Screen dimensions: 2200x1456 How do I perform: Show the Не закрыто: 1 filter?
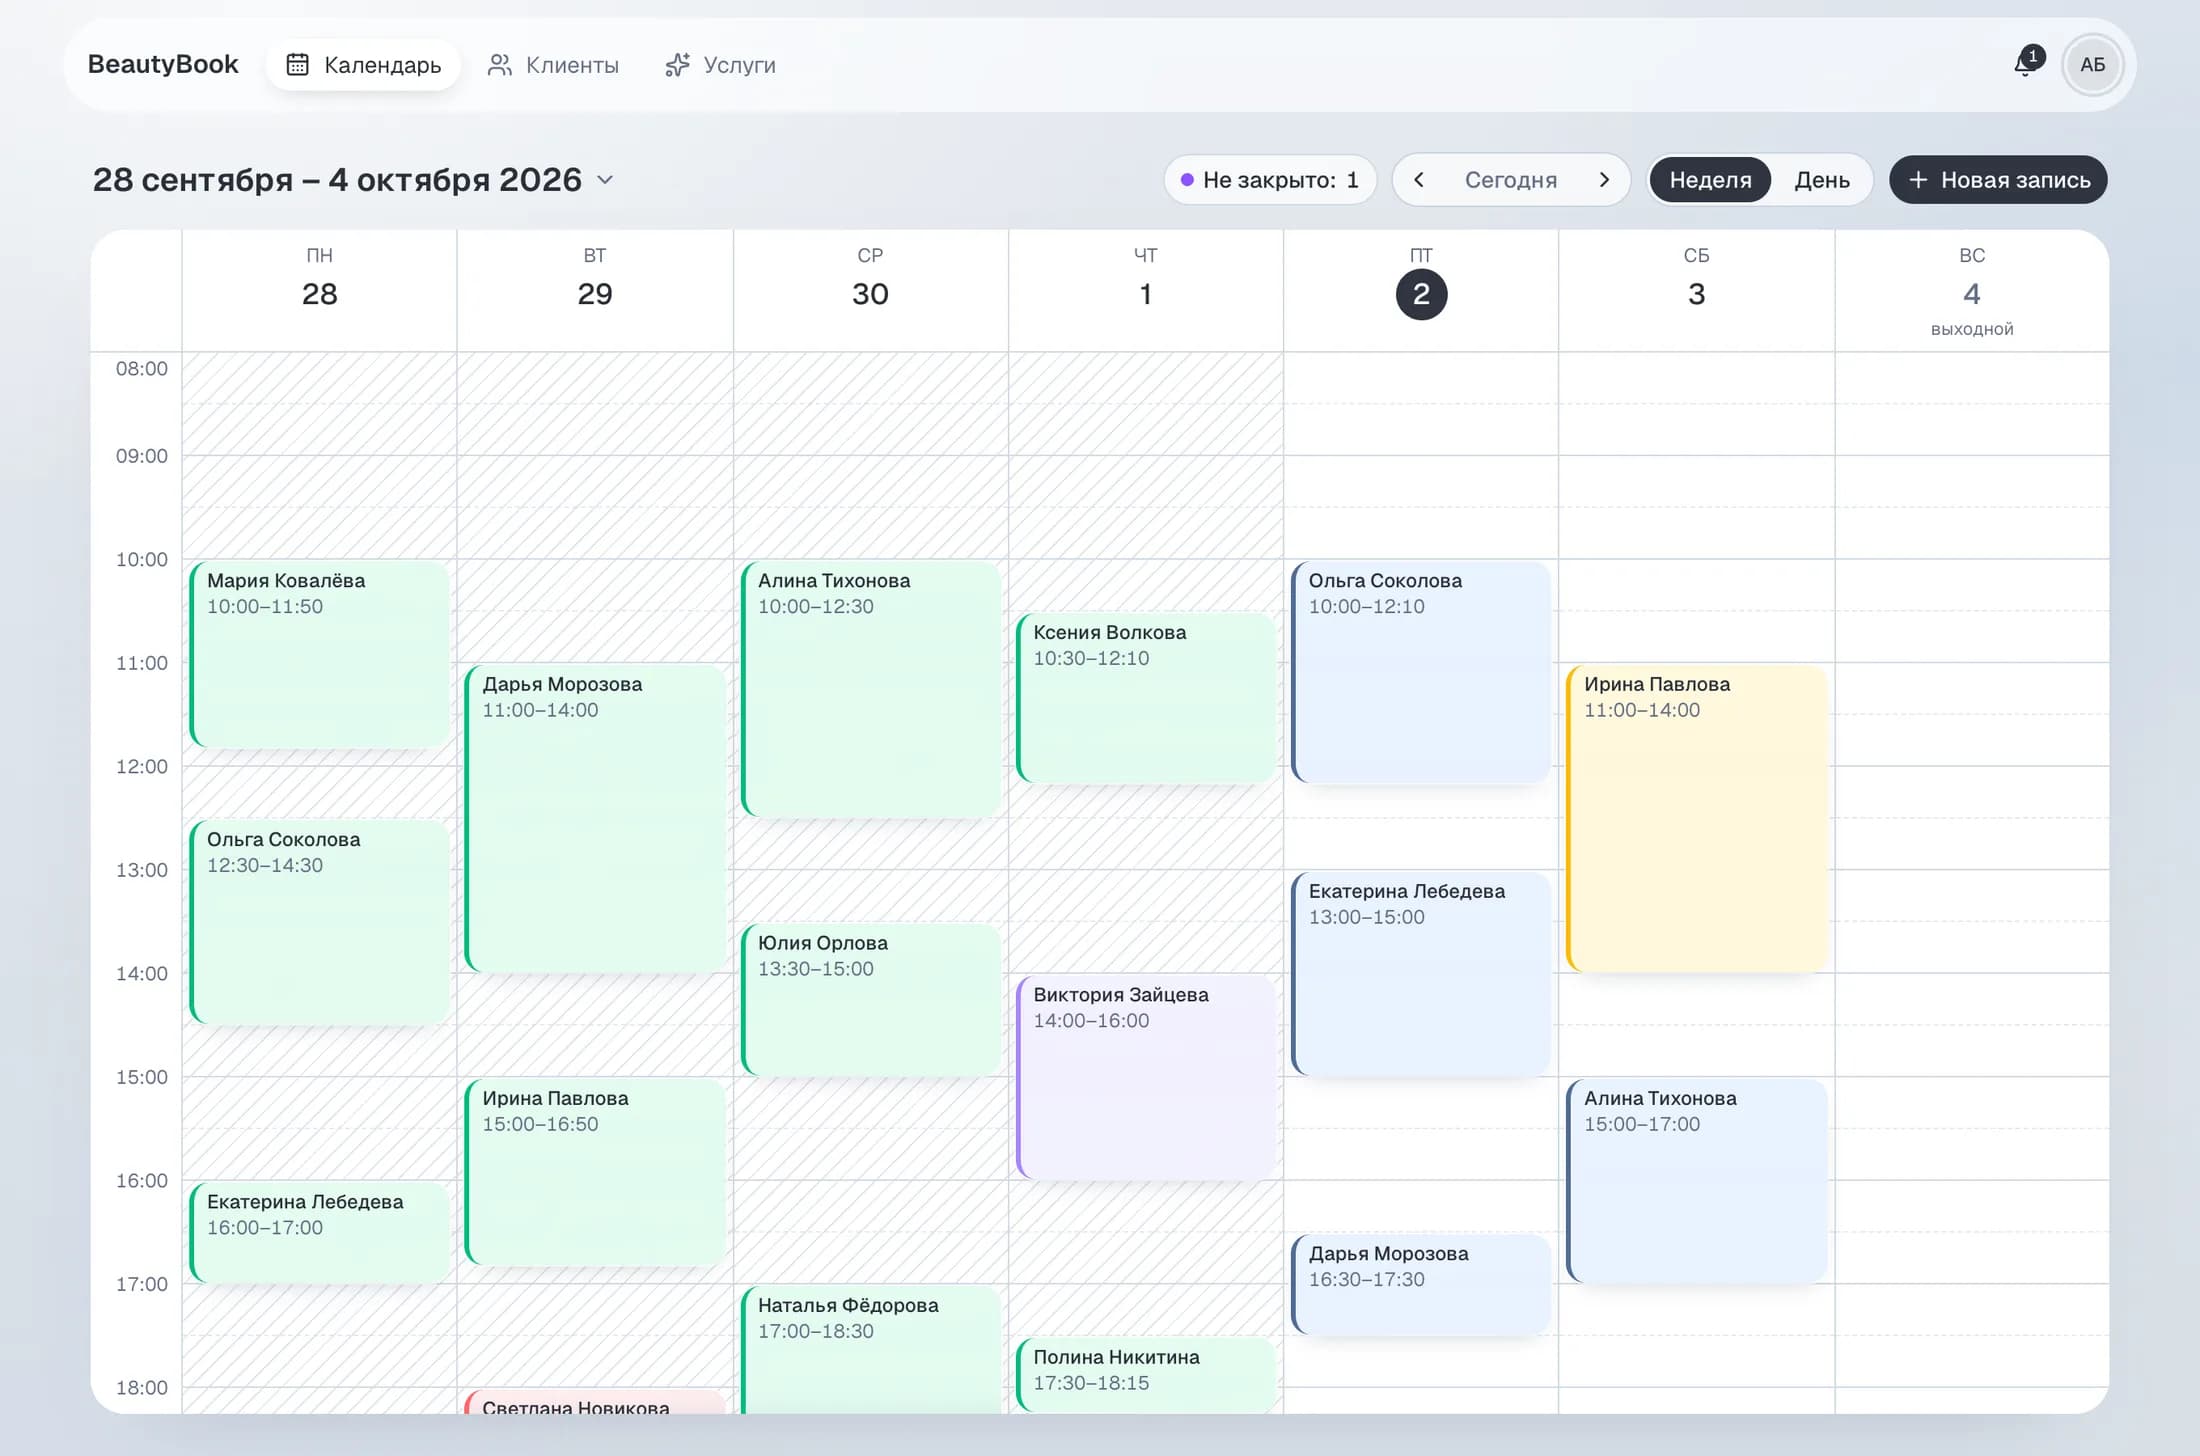pos(1270,180)
